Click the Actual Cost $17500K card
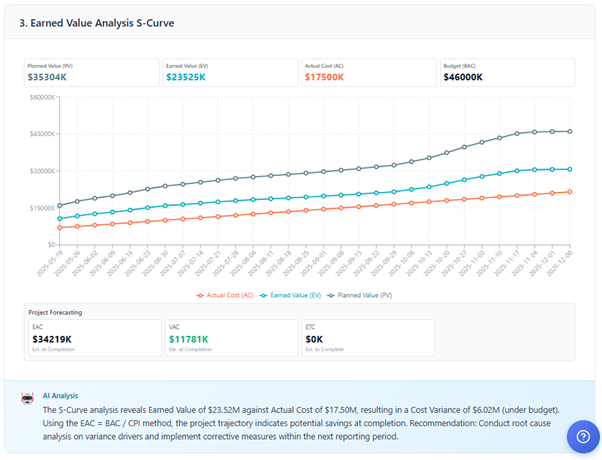 pos(368,73)
